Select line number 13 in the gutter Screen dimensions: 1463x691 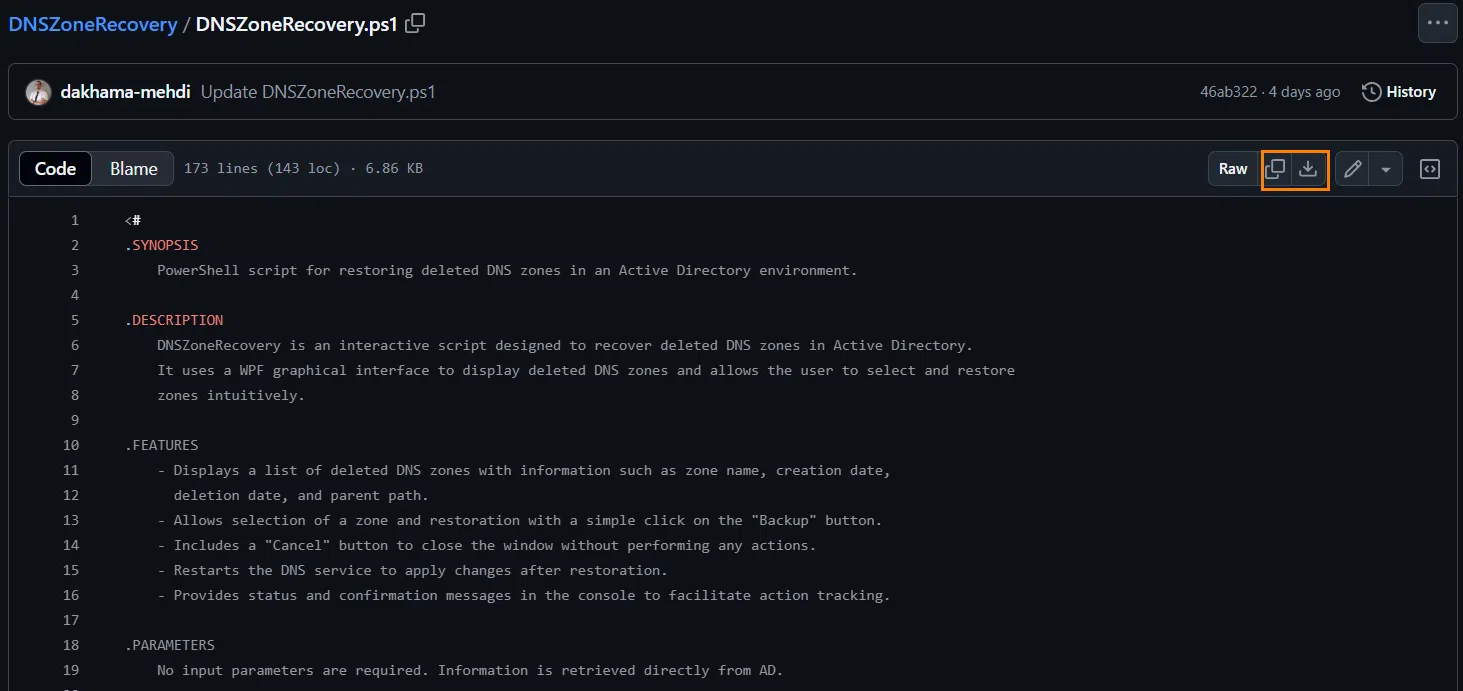pos(70,520)
